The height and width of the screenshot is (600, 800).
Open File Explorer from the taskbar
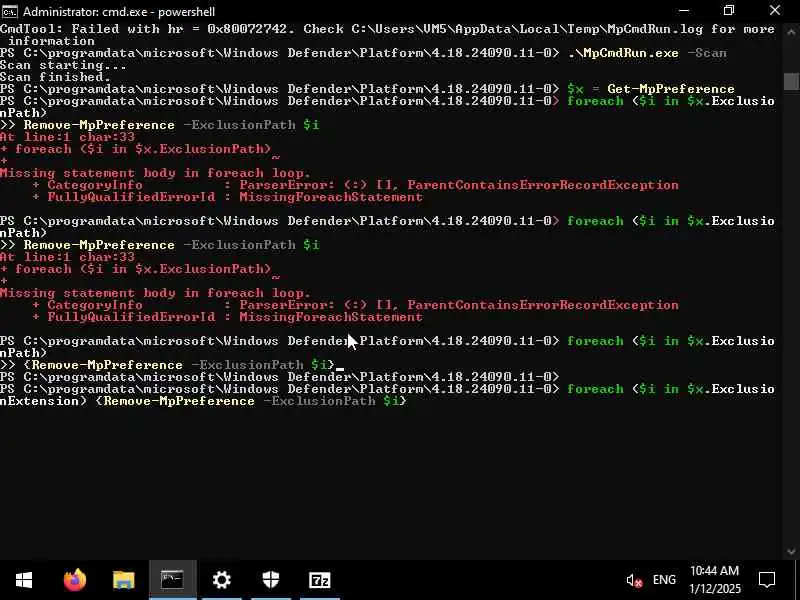coord(123,580)
